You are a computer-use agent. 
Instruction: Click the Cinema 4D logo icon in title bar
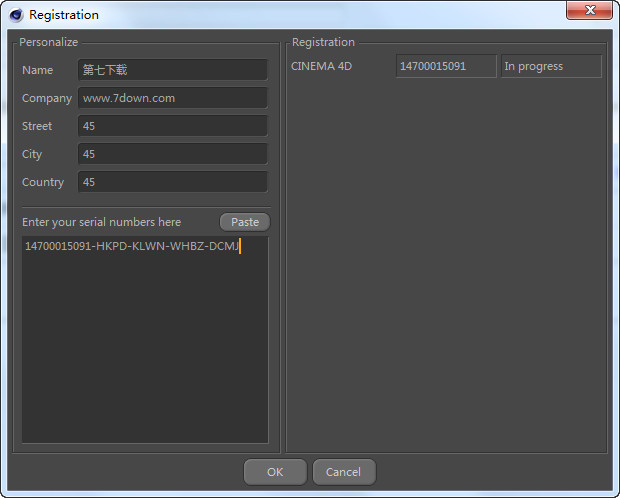coord(16,15)
